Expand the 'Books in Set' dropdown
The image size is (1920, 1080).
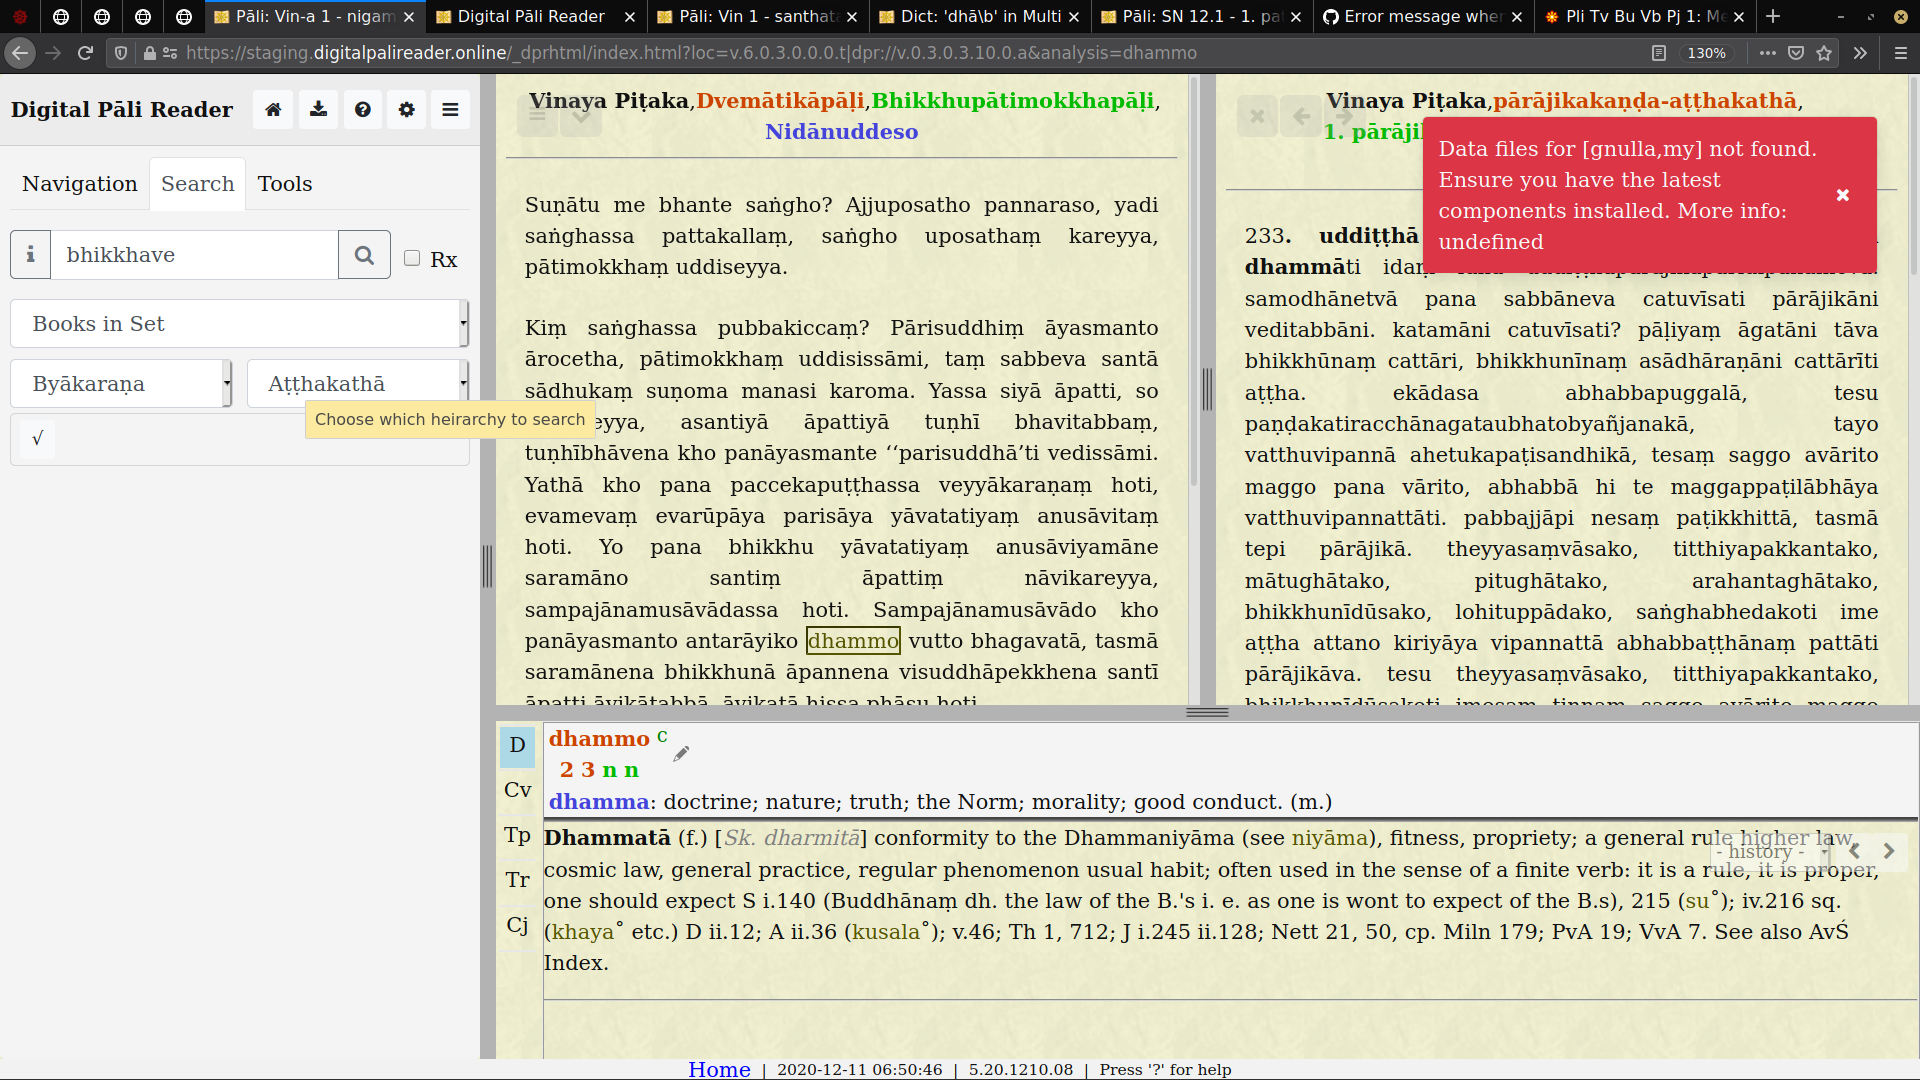click(238, 324)
